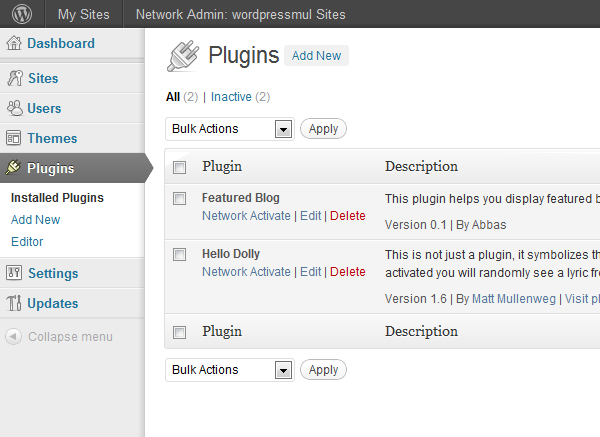Click the Description column header at top
This screenshot has width=600, height=437.
[421, 166]
